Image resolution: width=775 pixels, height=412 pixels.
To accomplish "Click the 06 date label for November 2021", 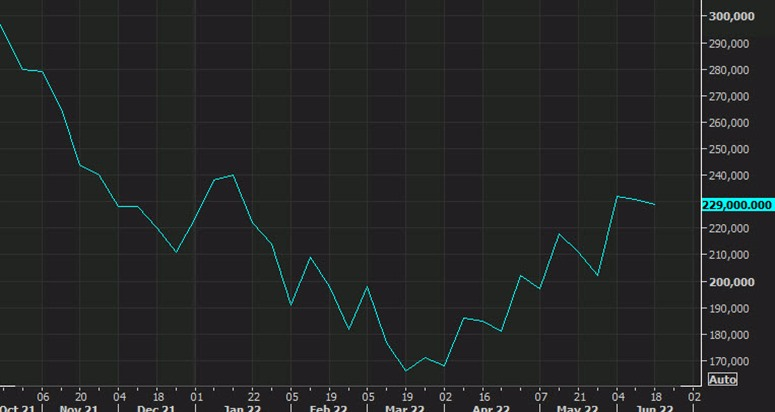I will 43,397.
